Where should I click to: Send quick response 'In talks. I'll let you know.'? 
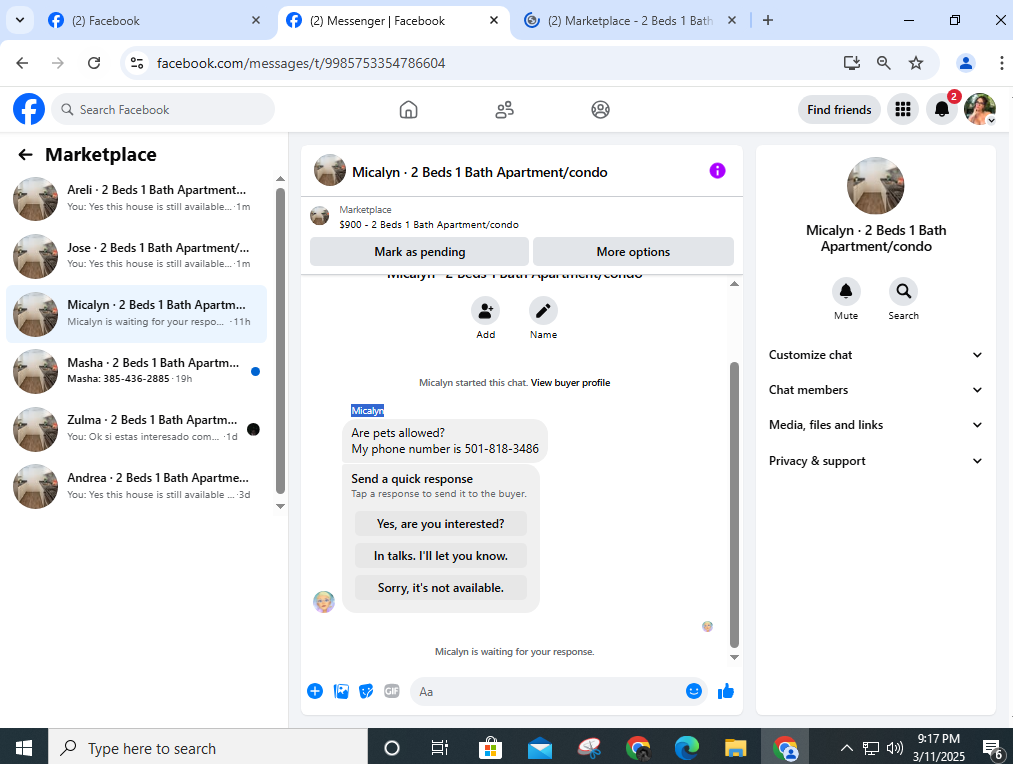[441, 556]
